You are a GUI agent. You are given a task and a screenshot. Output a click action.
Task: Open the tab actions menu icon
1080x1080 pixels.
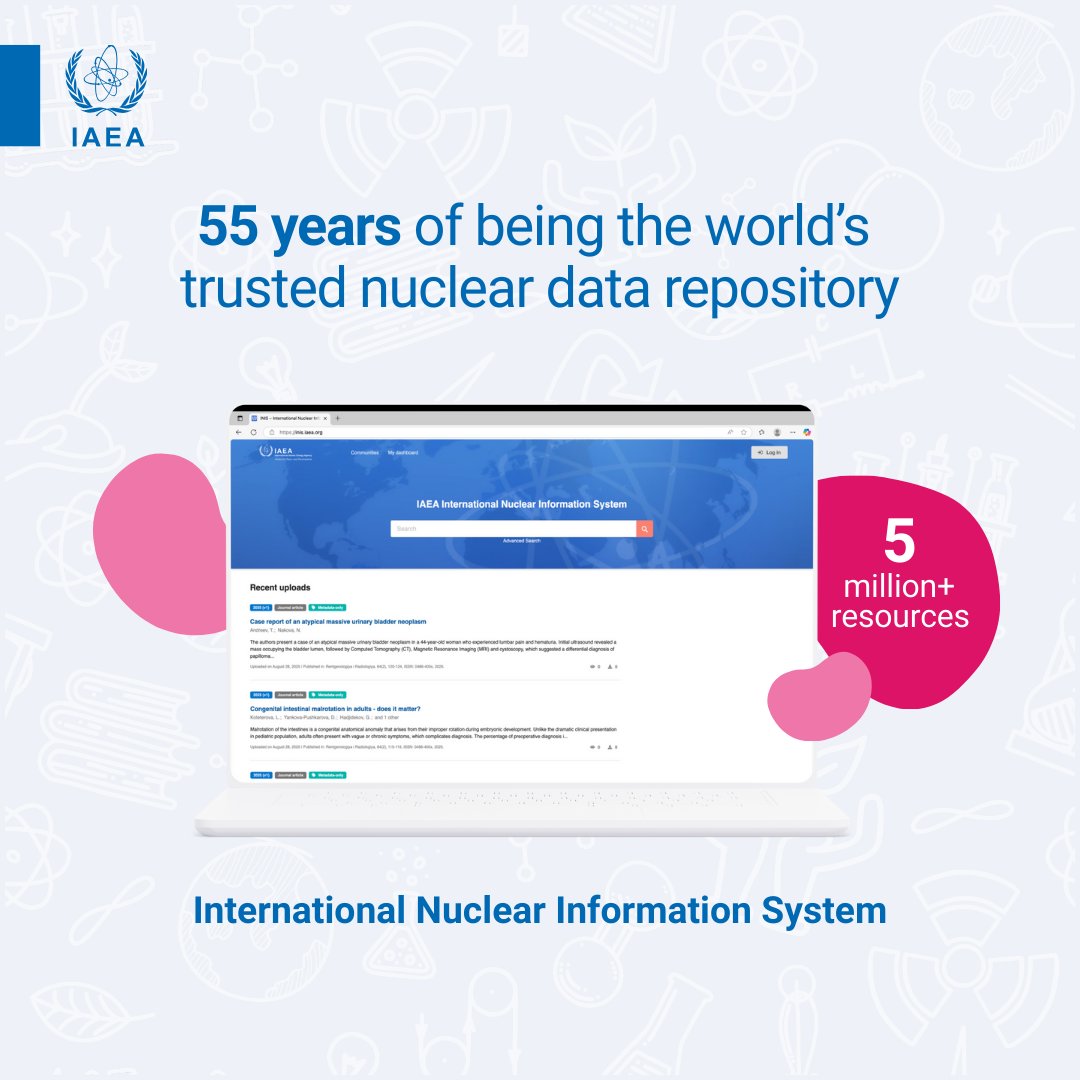pos(240,418)
